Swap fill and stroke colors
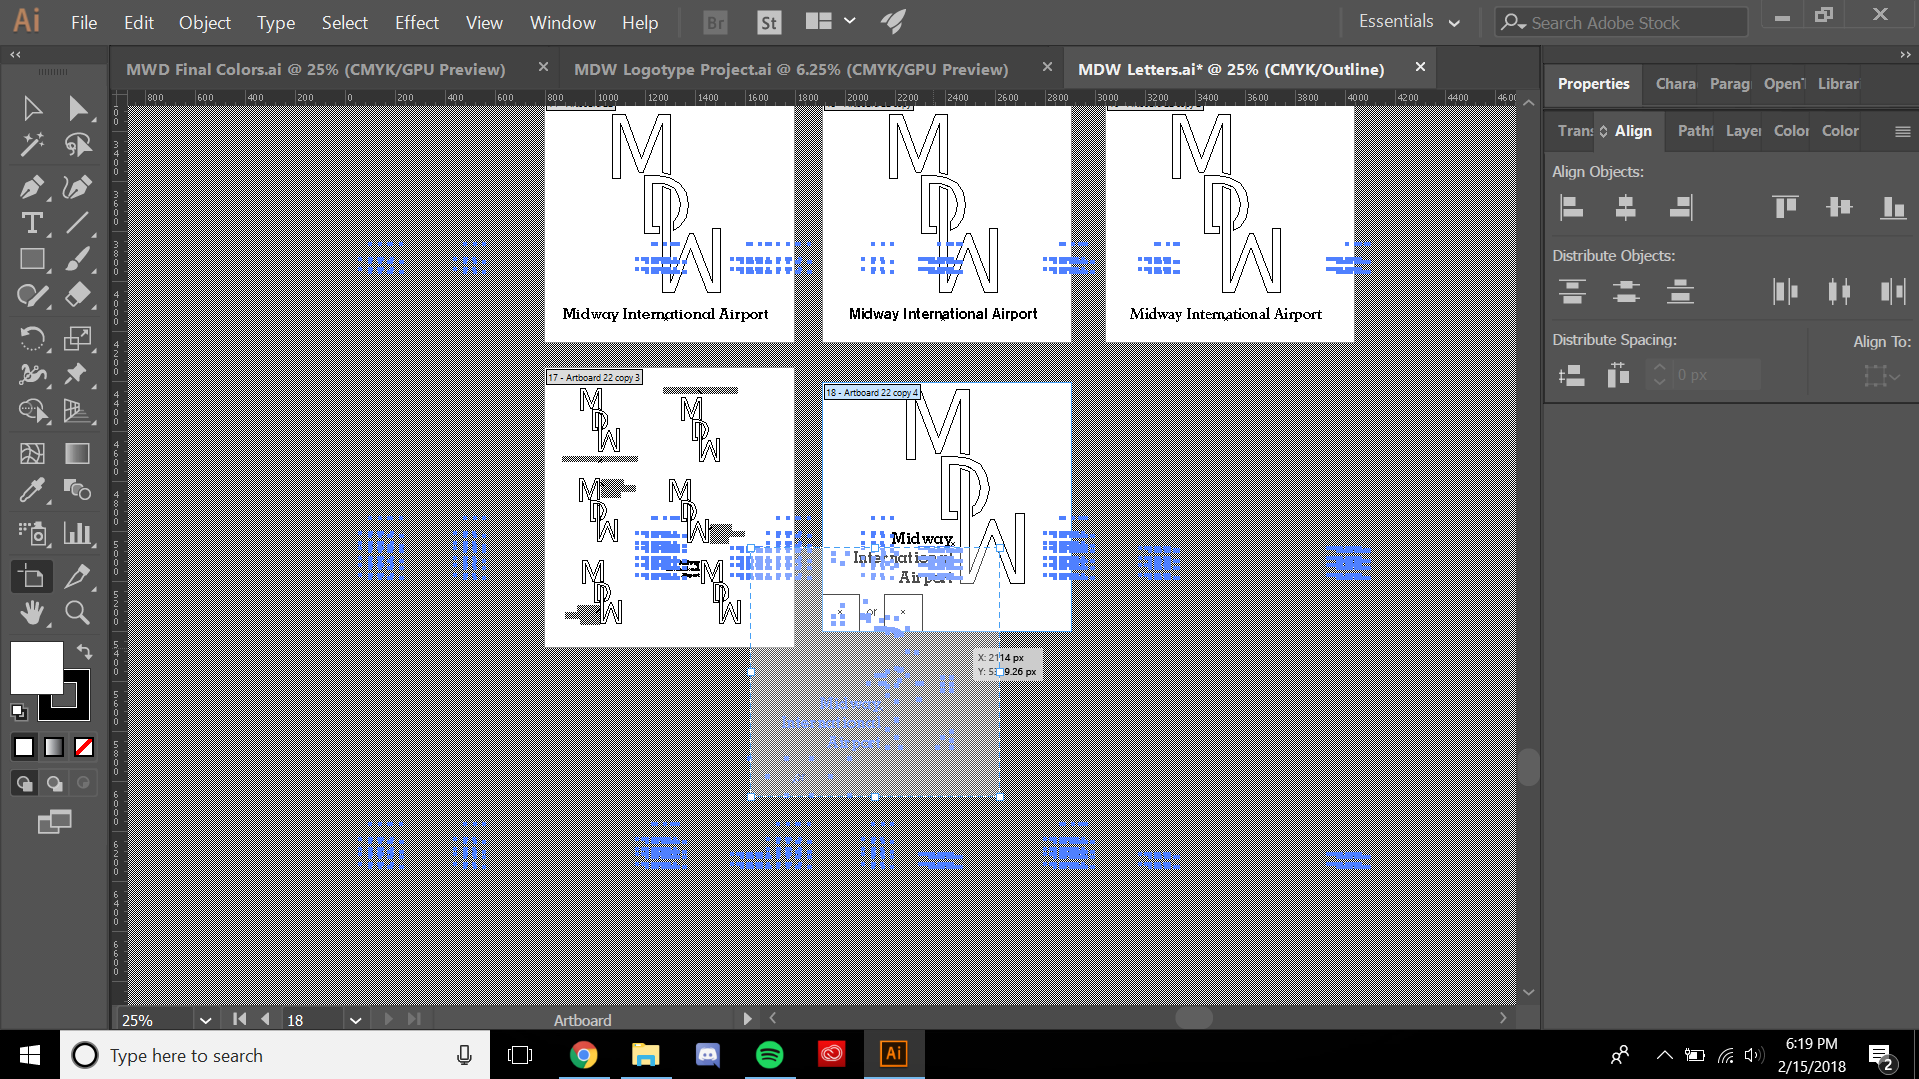Viewport: 1919px width, 1079px height. pos(84,652)
